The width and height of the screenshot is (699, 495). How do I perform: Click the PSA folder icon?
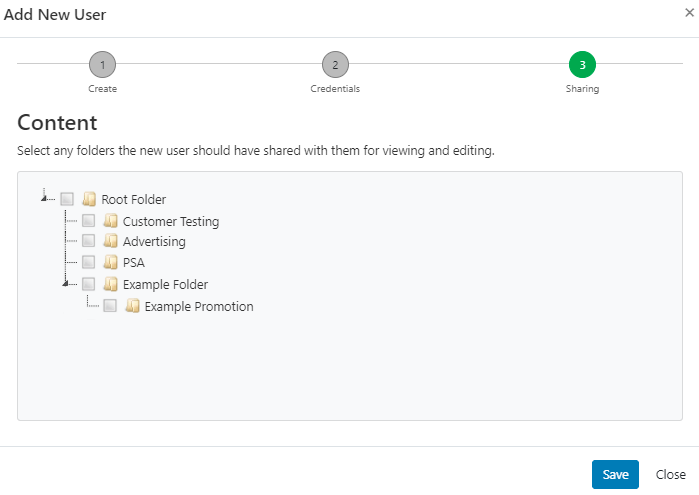coord(110,262)
